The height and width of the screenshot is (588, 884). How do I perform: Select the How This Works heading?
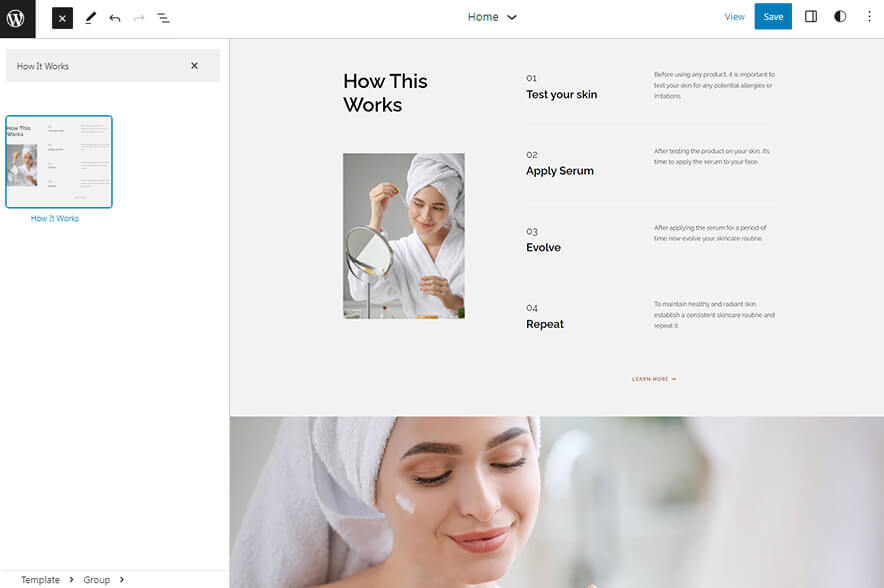pyautogui.click(x=385, y=93)
